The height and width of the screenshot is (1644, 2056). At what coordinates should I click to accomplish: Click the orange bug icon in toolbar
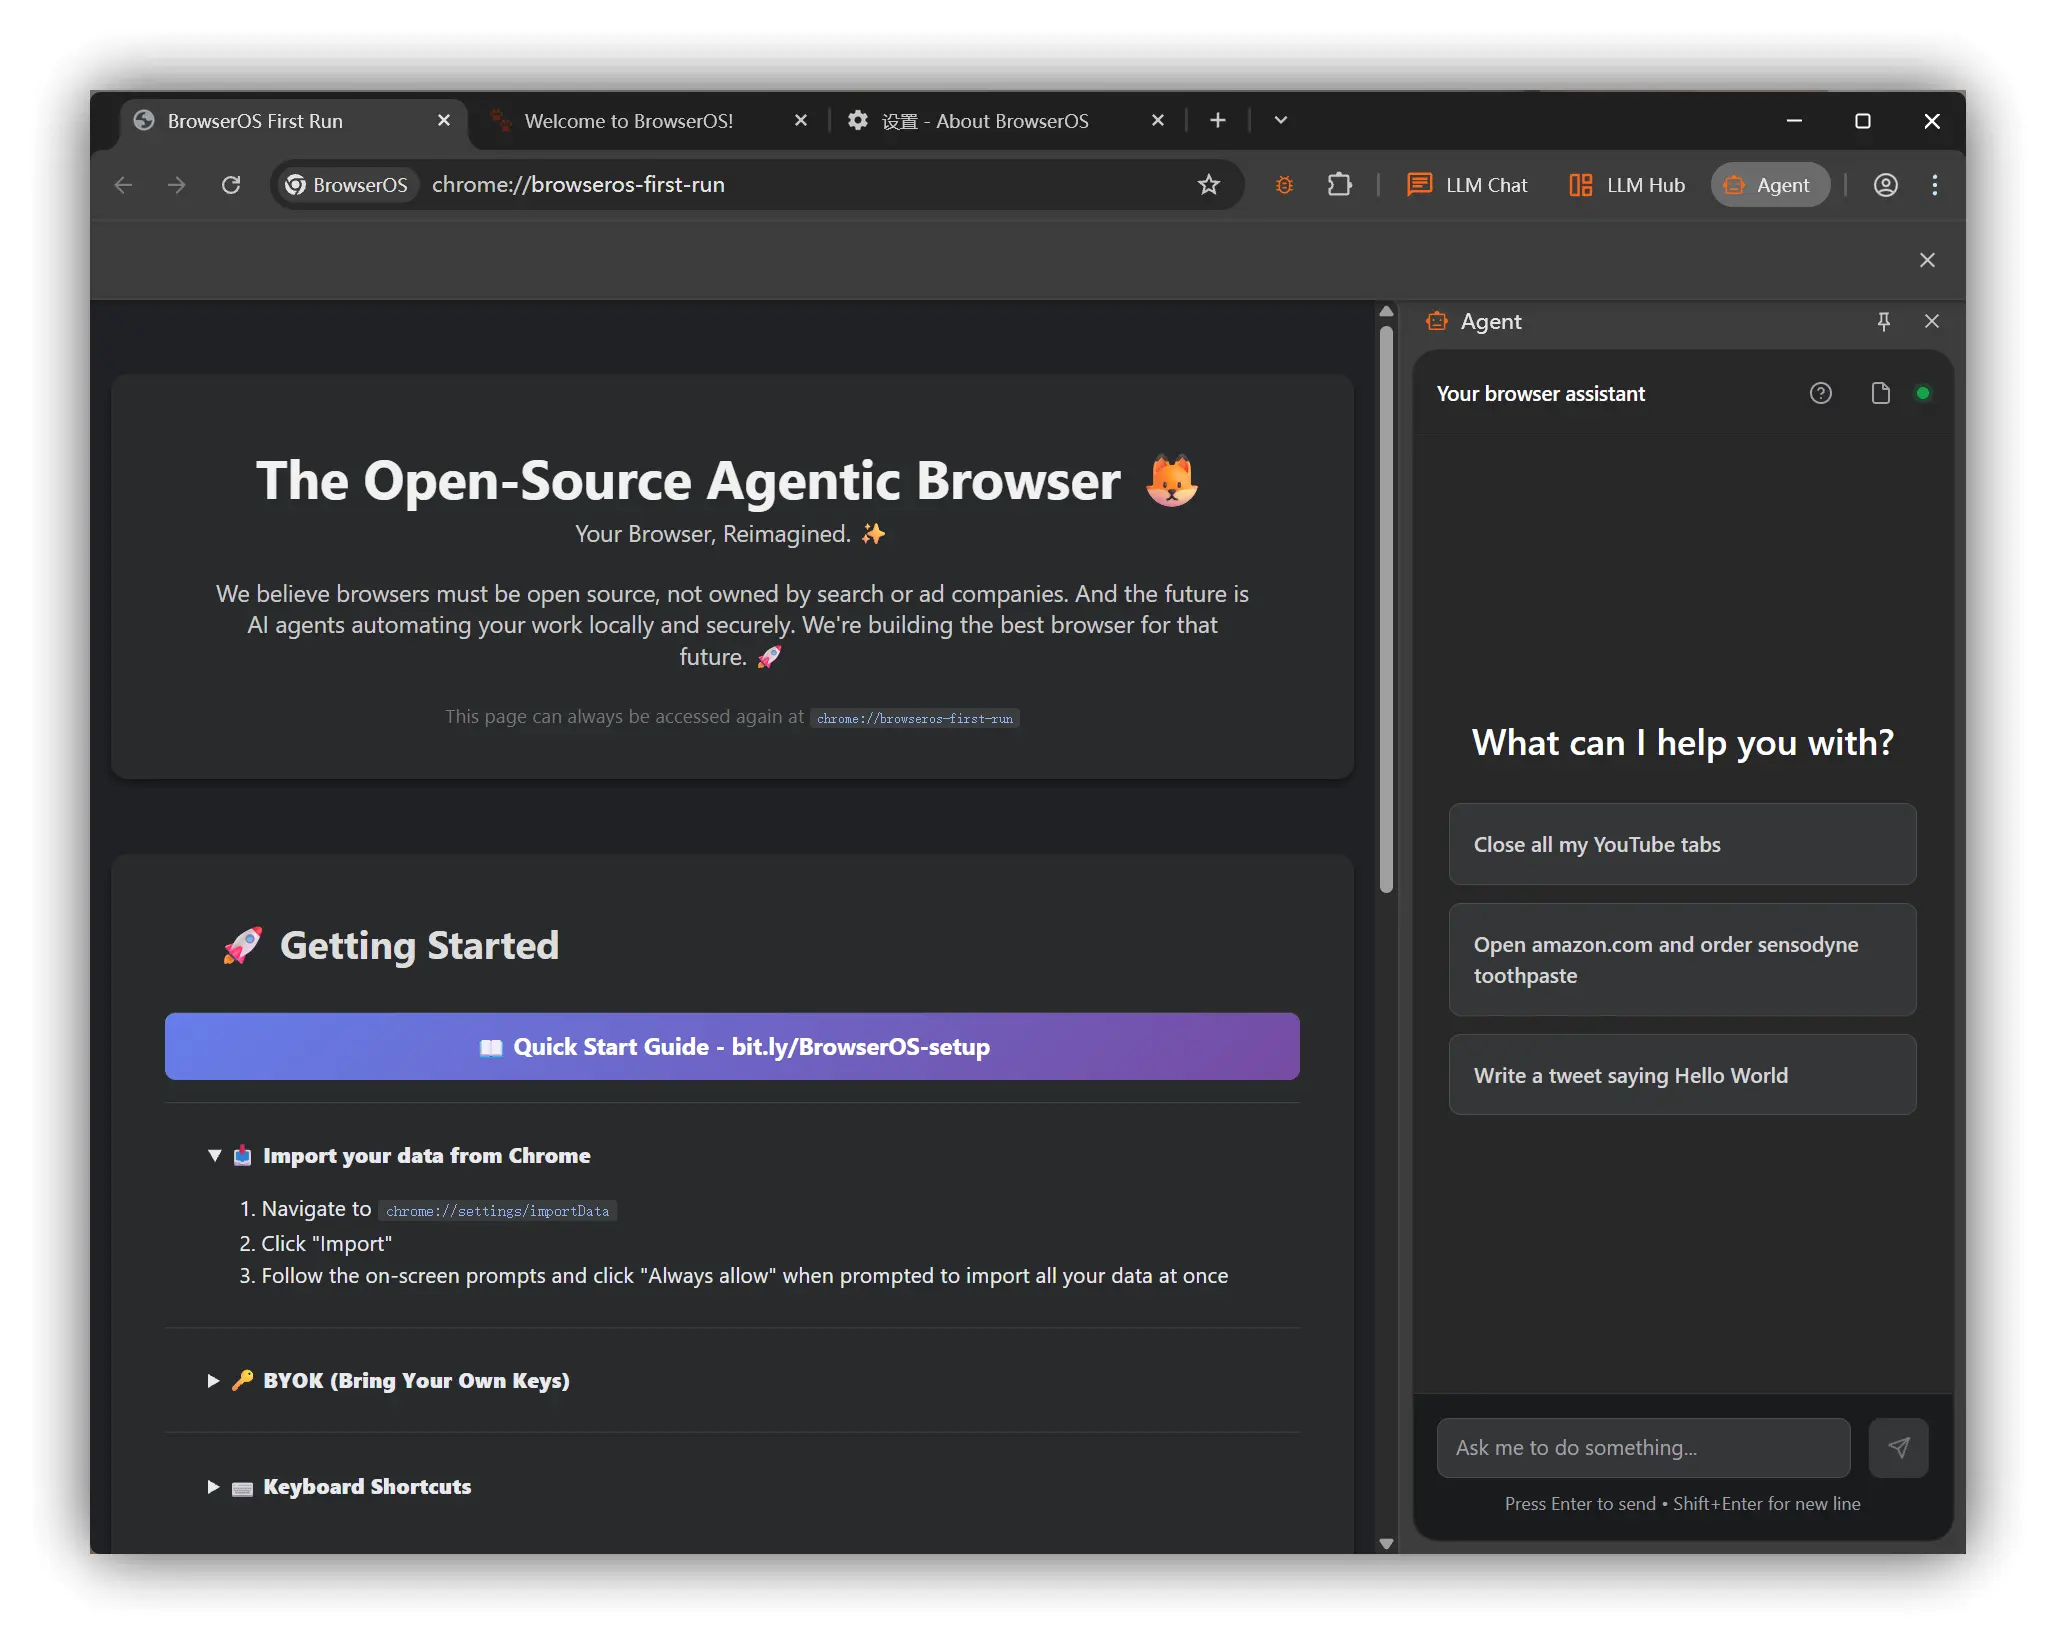pos(1284,185)
